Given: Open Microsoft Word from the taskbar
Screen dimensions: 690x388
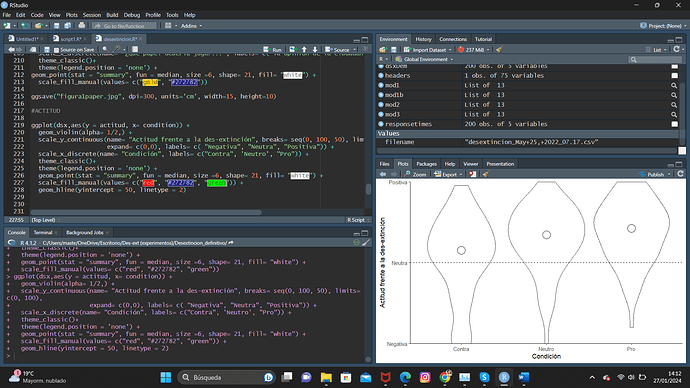Looking at the screenshot, I should point(523,377).
